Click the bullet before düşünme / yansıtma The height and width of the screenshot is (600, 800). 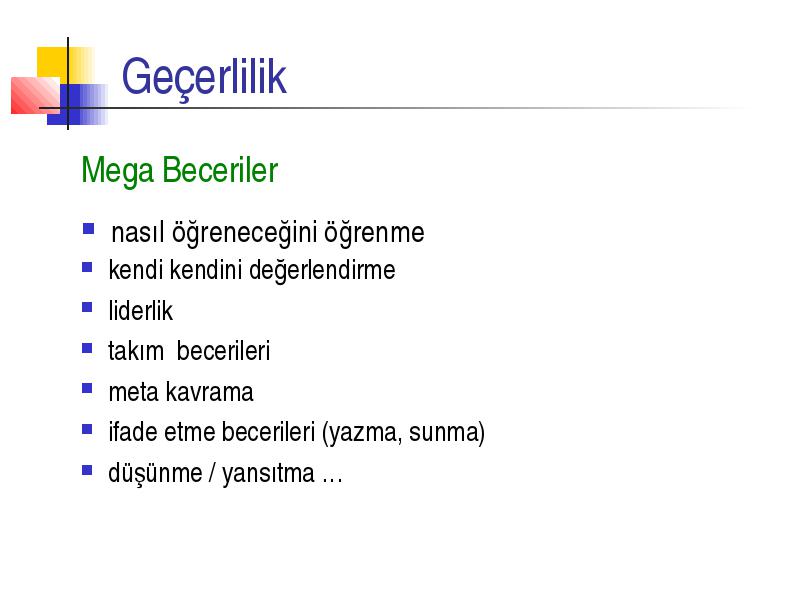(x=87, y=470)
